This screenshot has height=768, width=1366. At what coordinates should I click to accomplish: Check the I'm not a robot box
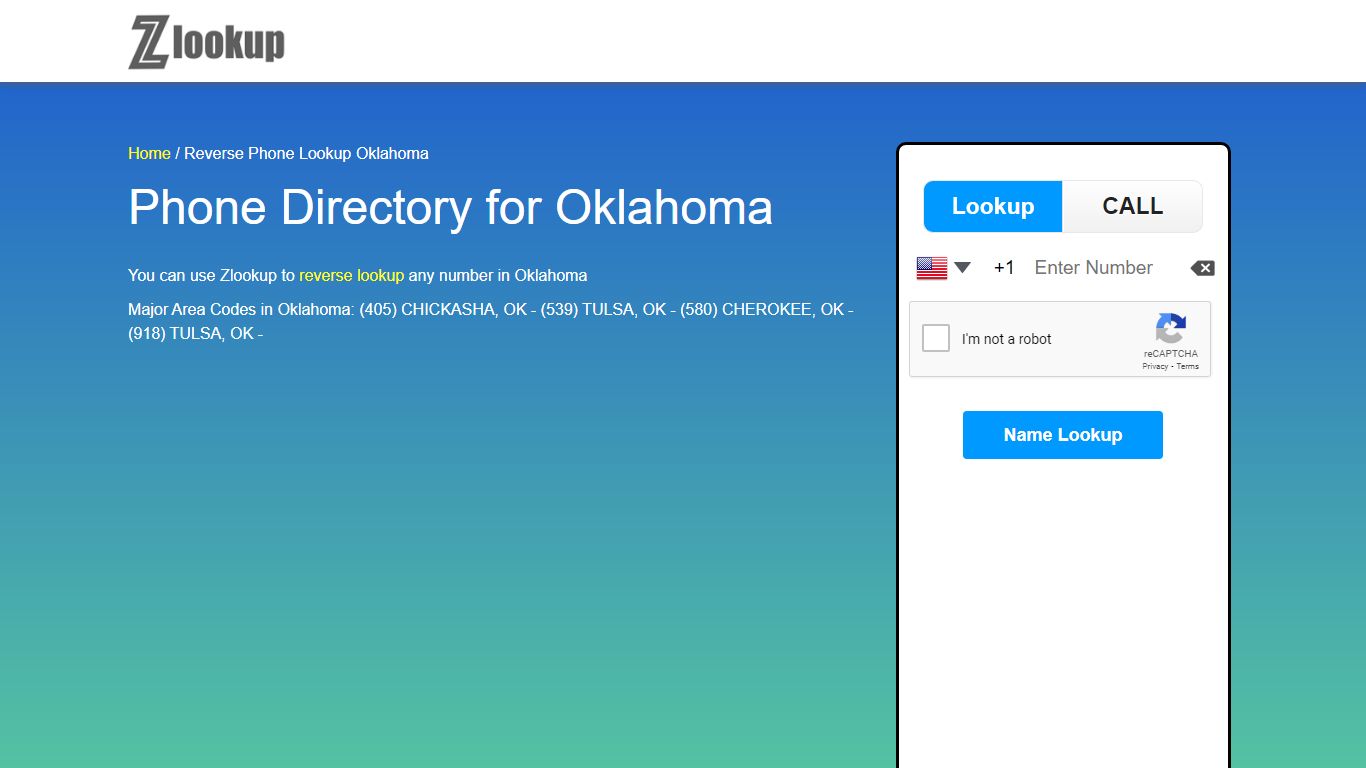[x=936, y=338]
